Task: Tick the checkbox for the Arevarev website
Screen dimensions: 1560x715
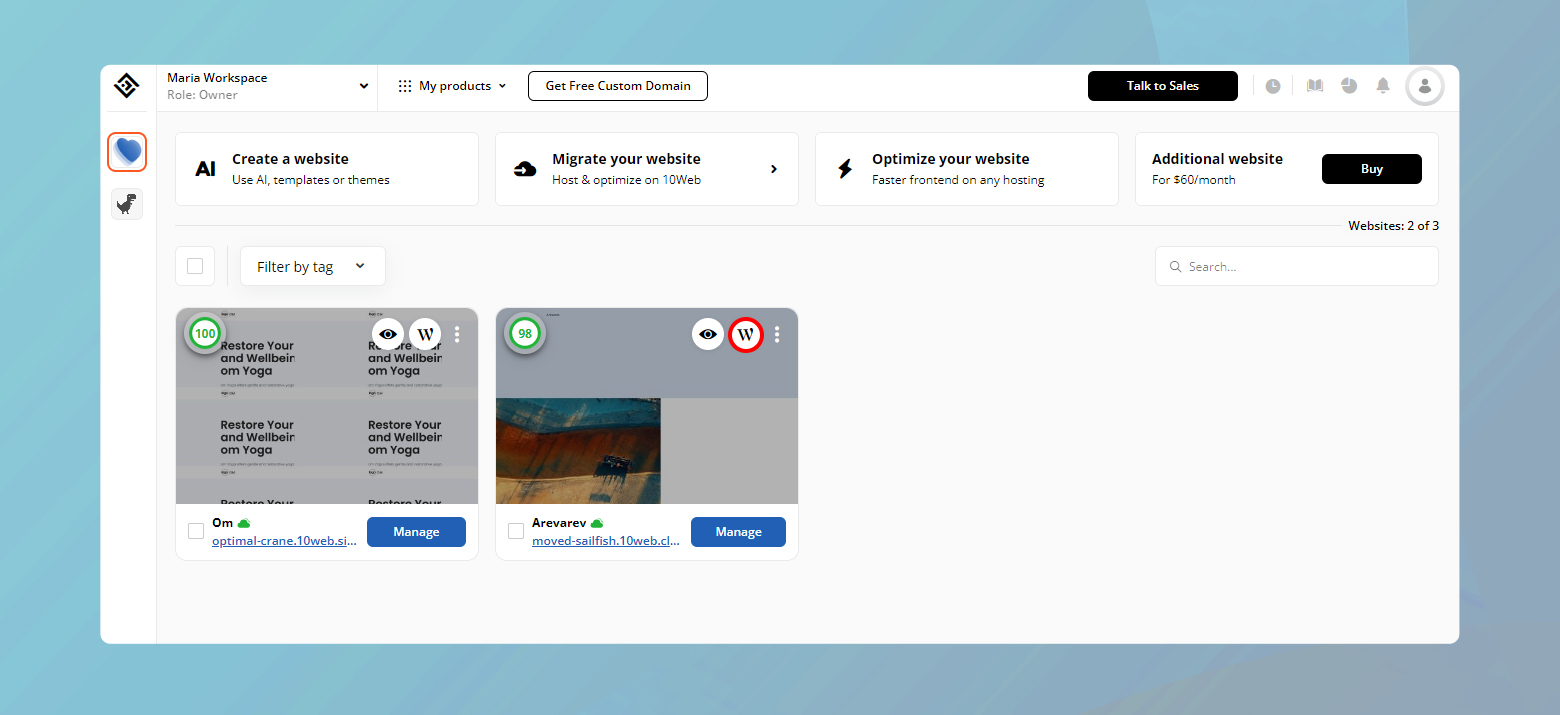Action: click(516, 532)
